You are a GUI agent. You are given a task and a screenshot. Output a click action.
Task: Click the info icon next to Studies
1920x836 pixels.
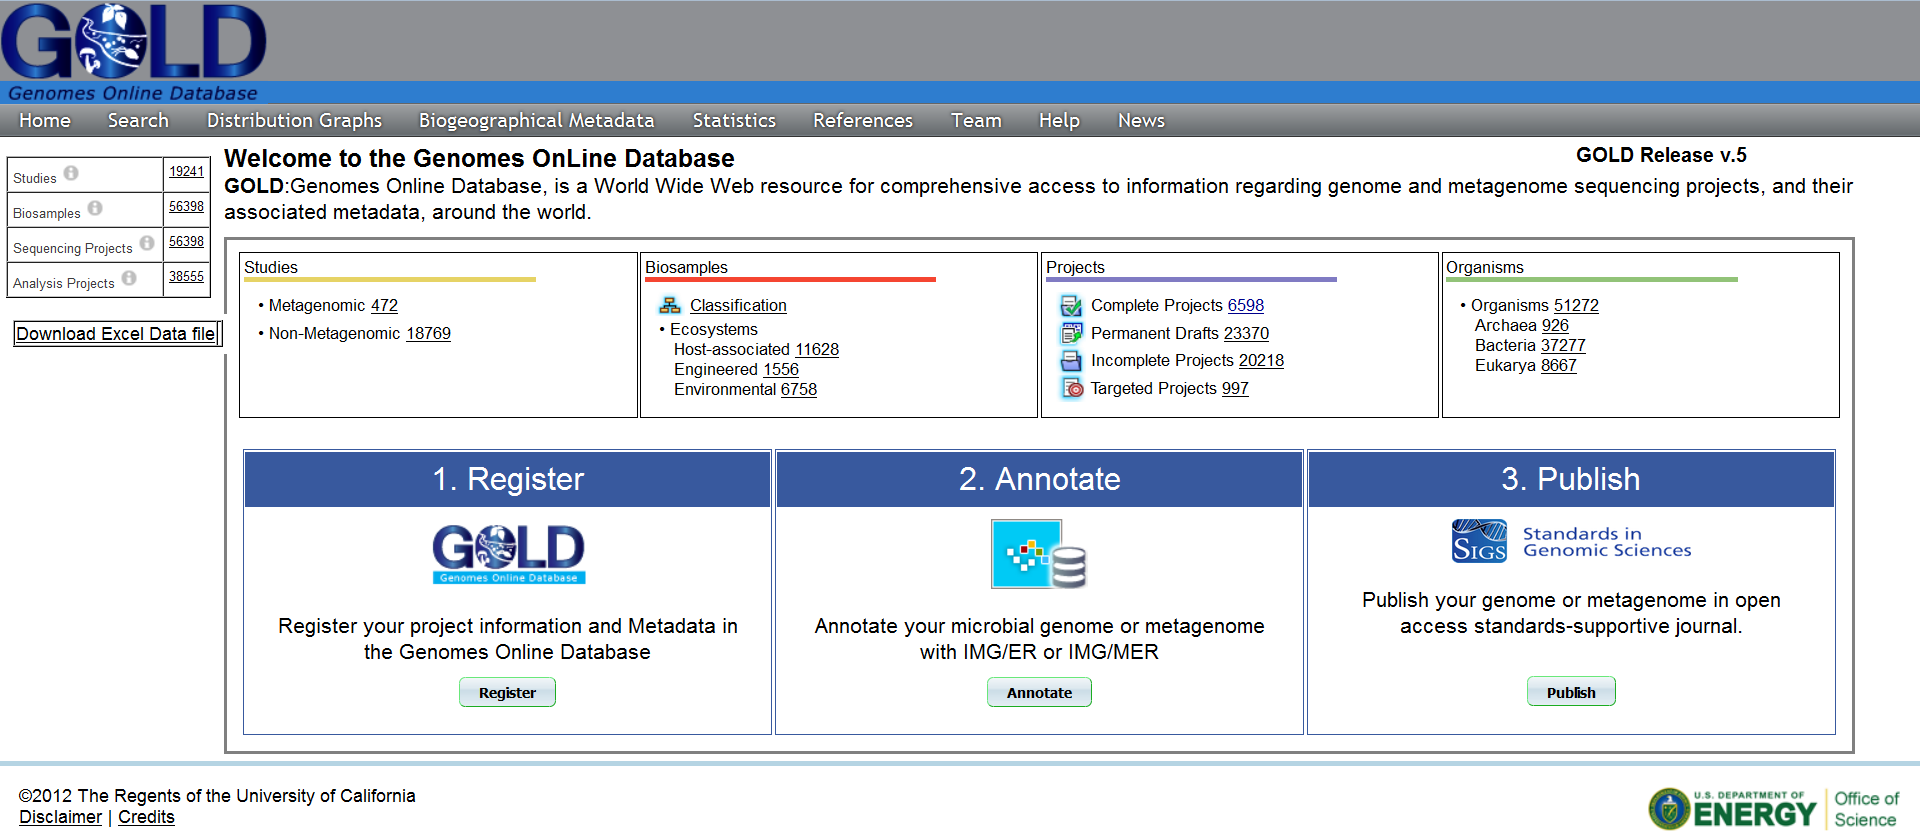(x=71, y=173)
